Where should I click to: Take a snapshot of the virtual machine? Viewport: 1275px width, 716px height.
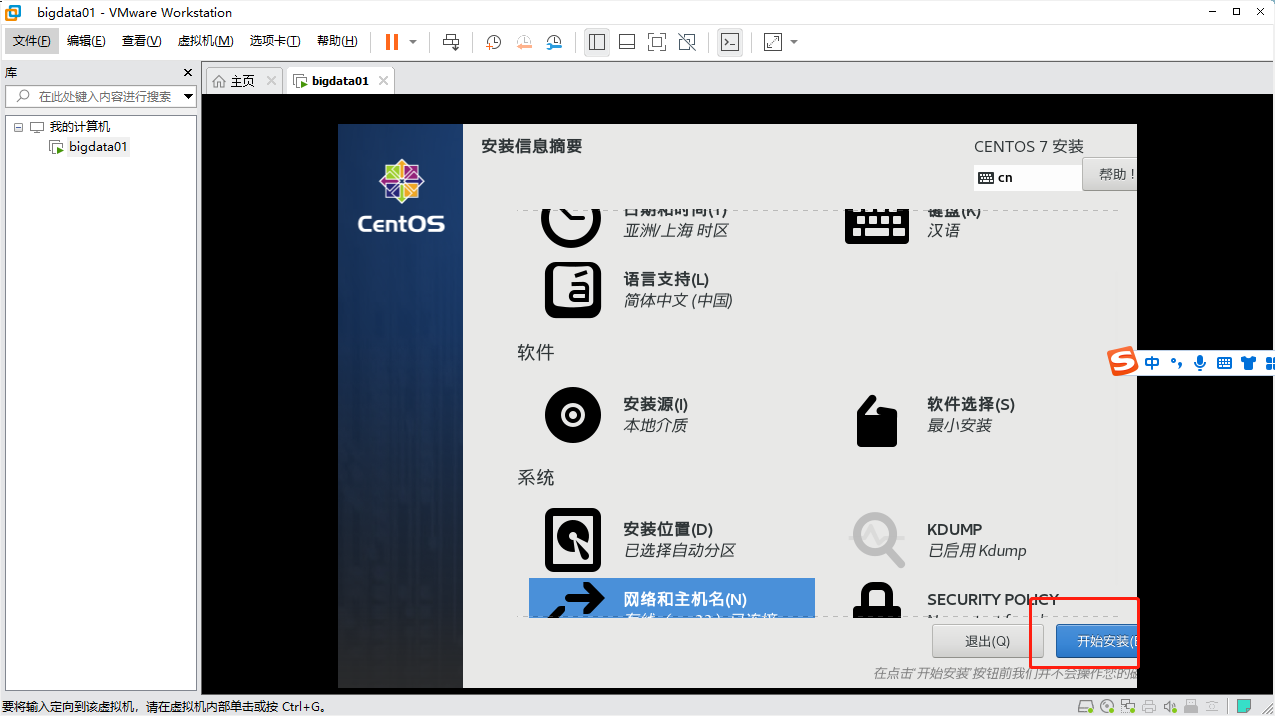point(494,42)
